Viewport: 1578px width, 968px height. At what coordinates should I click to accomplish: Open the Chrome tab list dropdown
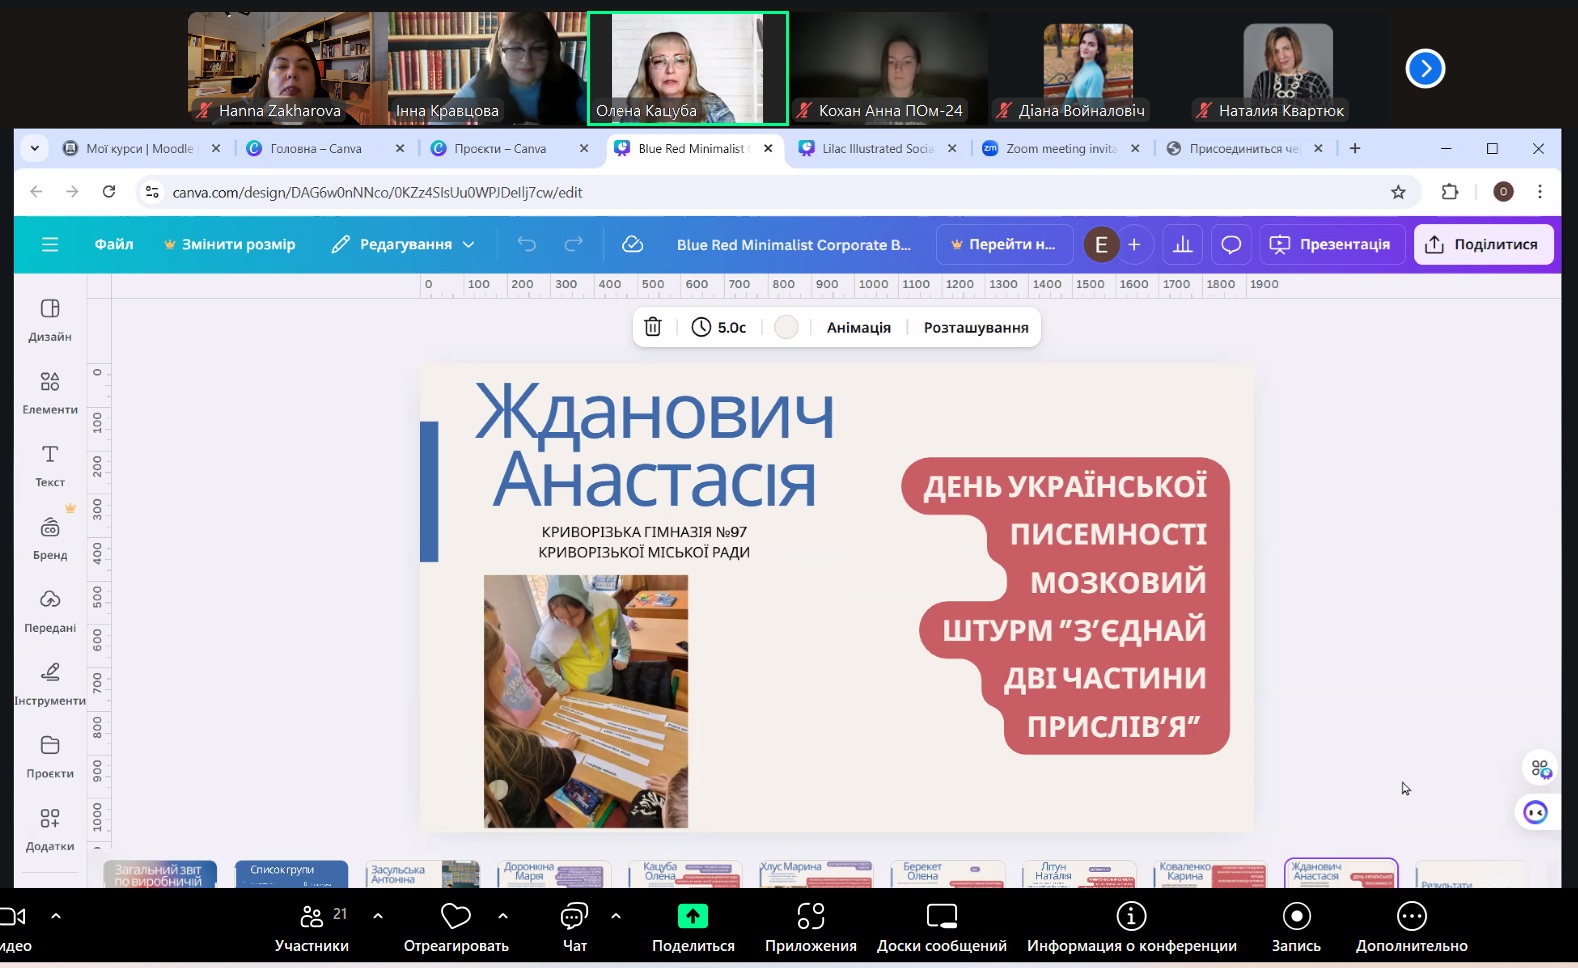(x=35, y=148)
